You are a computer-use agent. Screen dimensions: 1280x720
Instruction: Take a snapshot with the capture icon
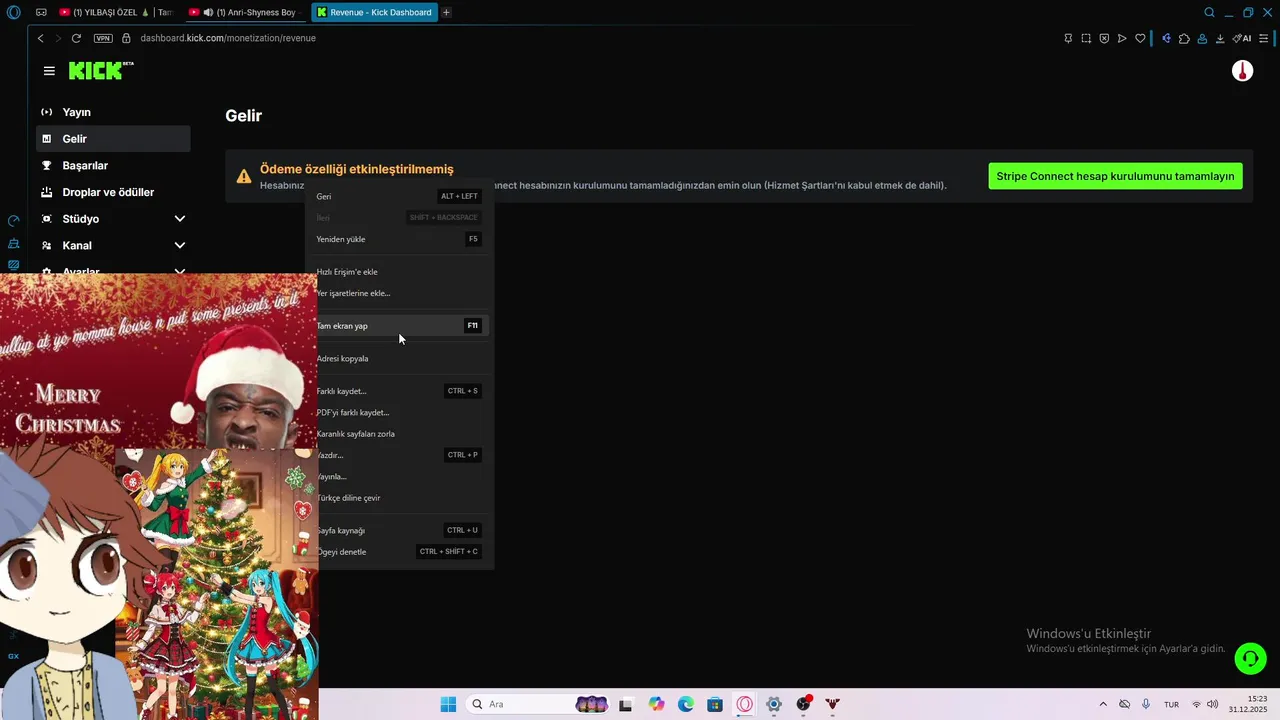[1086, 38]
